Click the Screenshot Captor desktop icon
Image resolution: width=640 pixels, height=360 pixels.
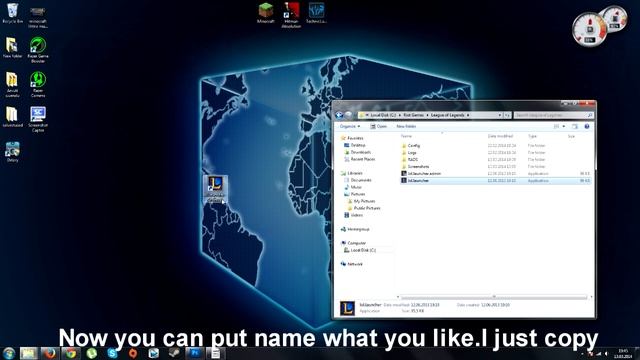coord(38,119)
